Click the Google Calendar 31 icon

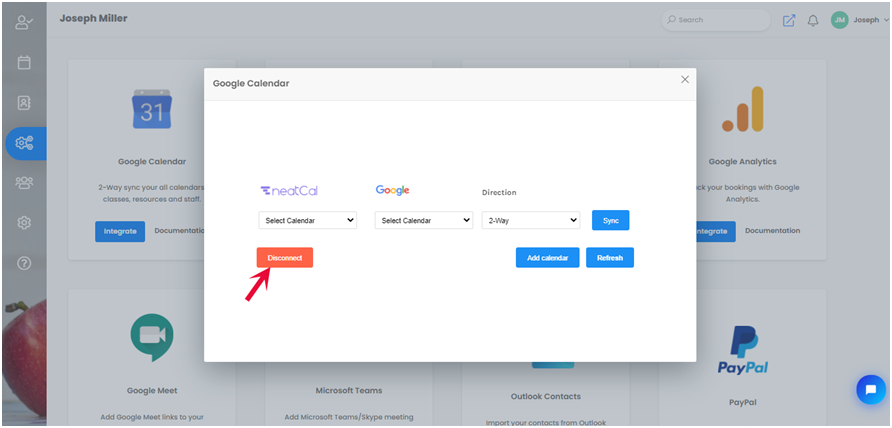tap(152, 109)
